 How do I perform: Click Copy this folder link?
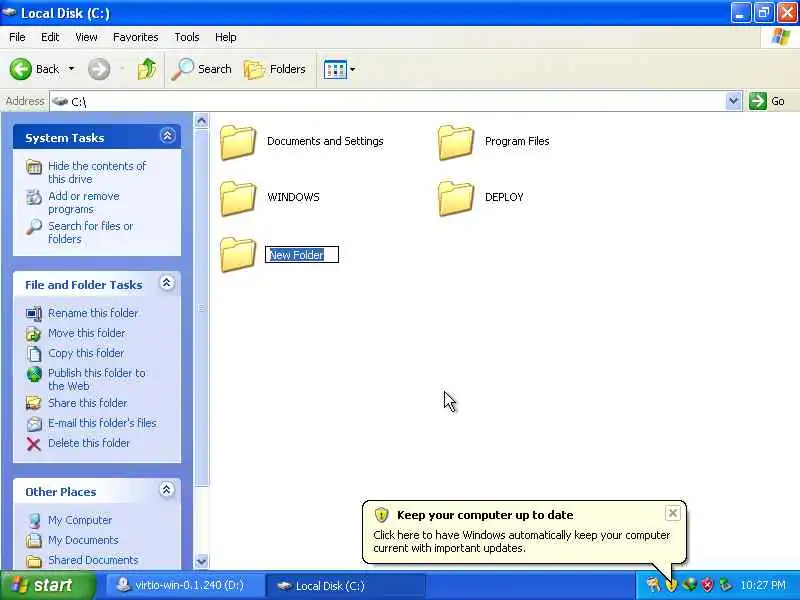[86, 353]
